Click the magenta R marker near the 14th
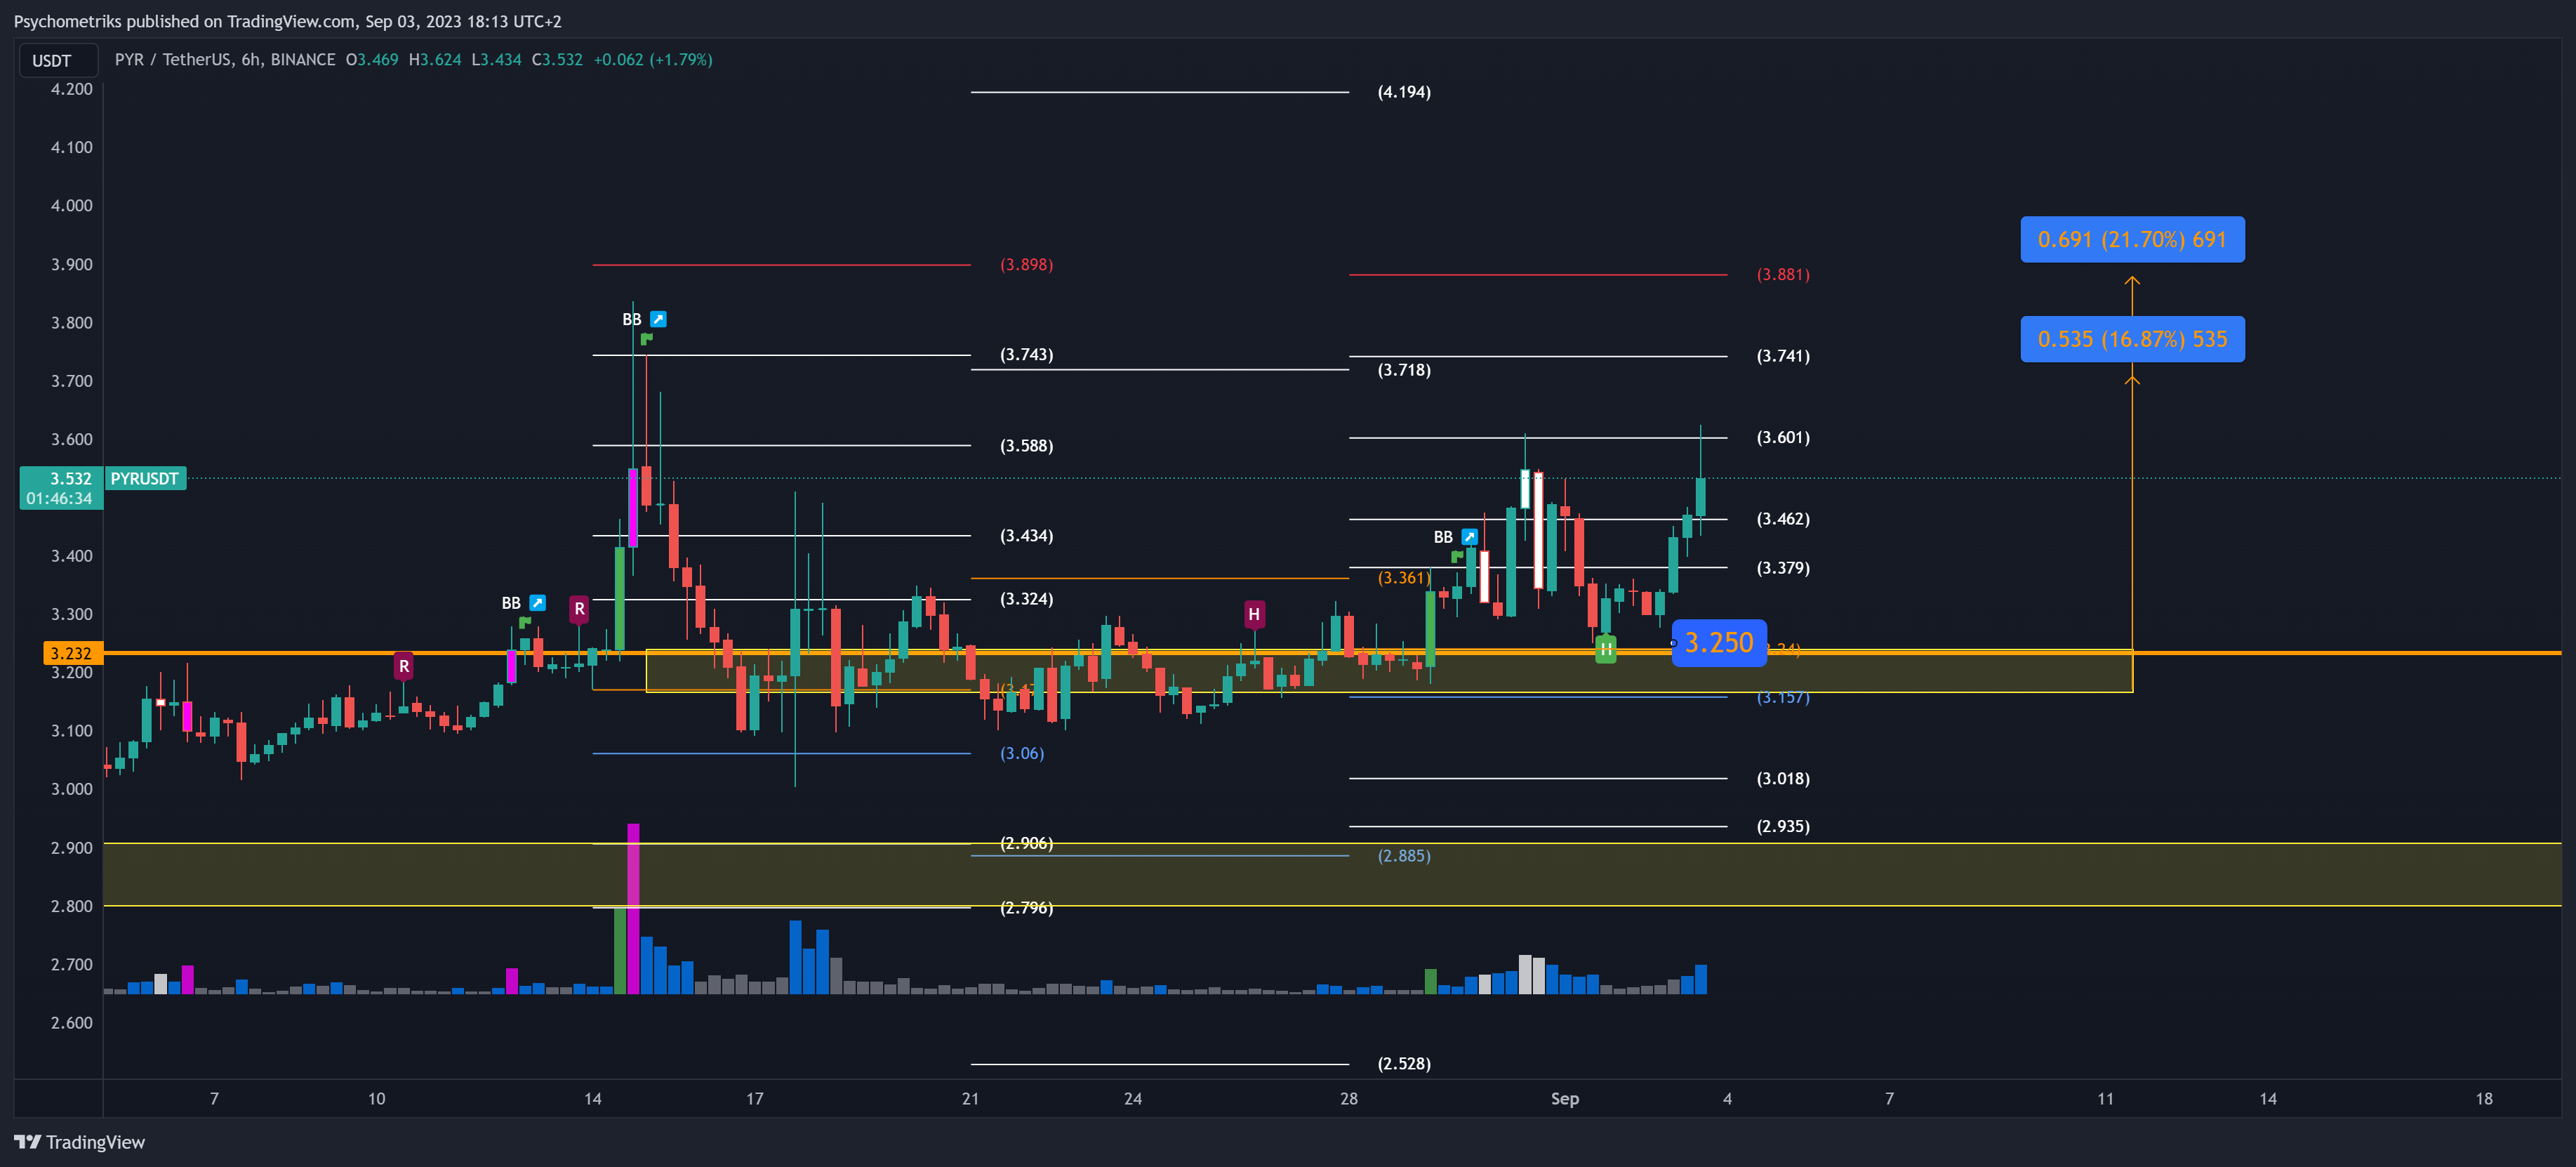2576x1167 pixels. tap(579, 609)
